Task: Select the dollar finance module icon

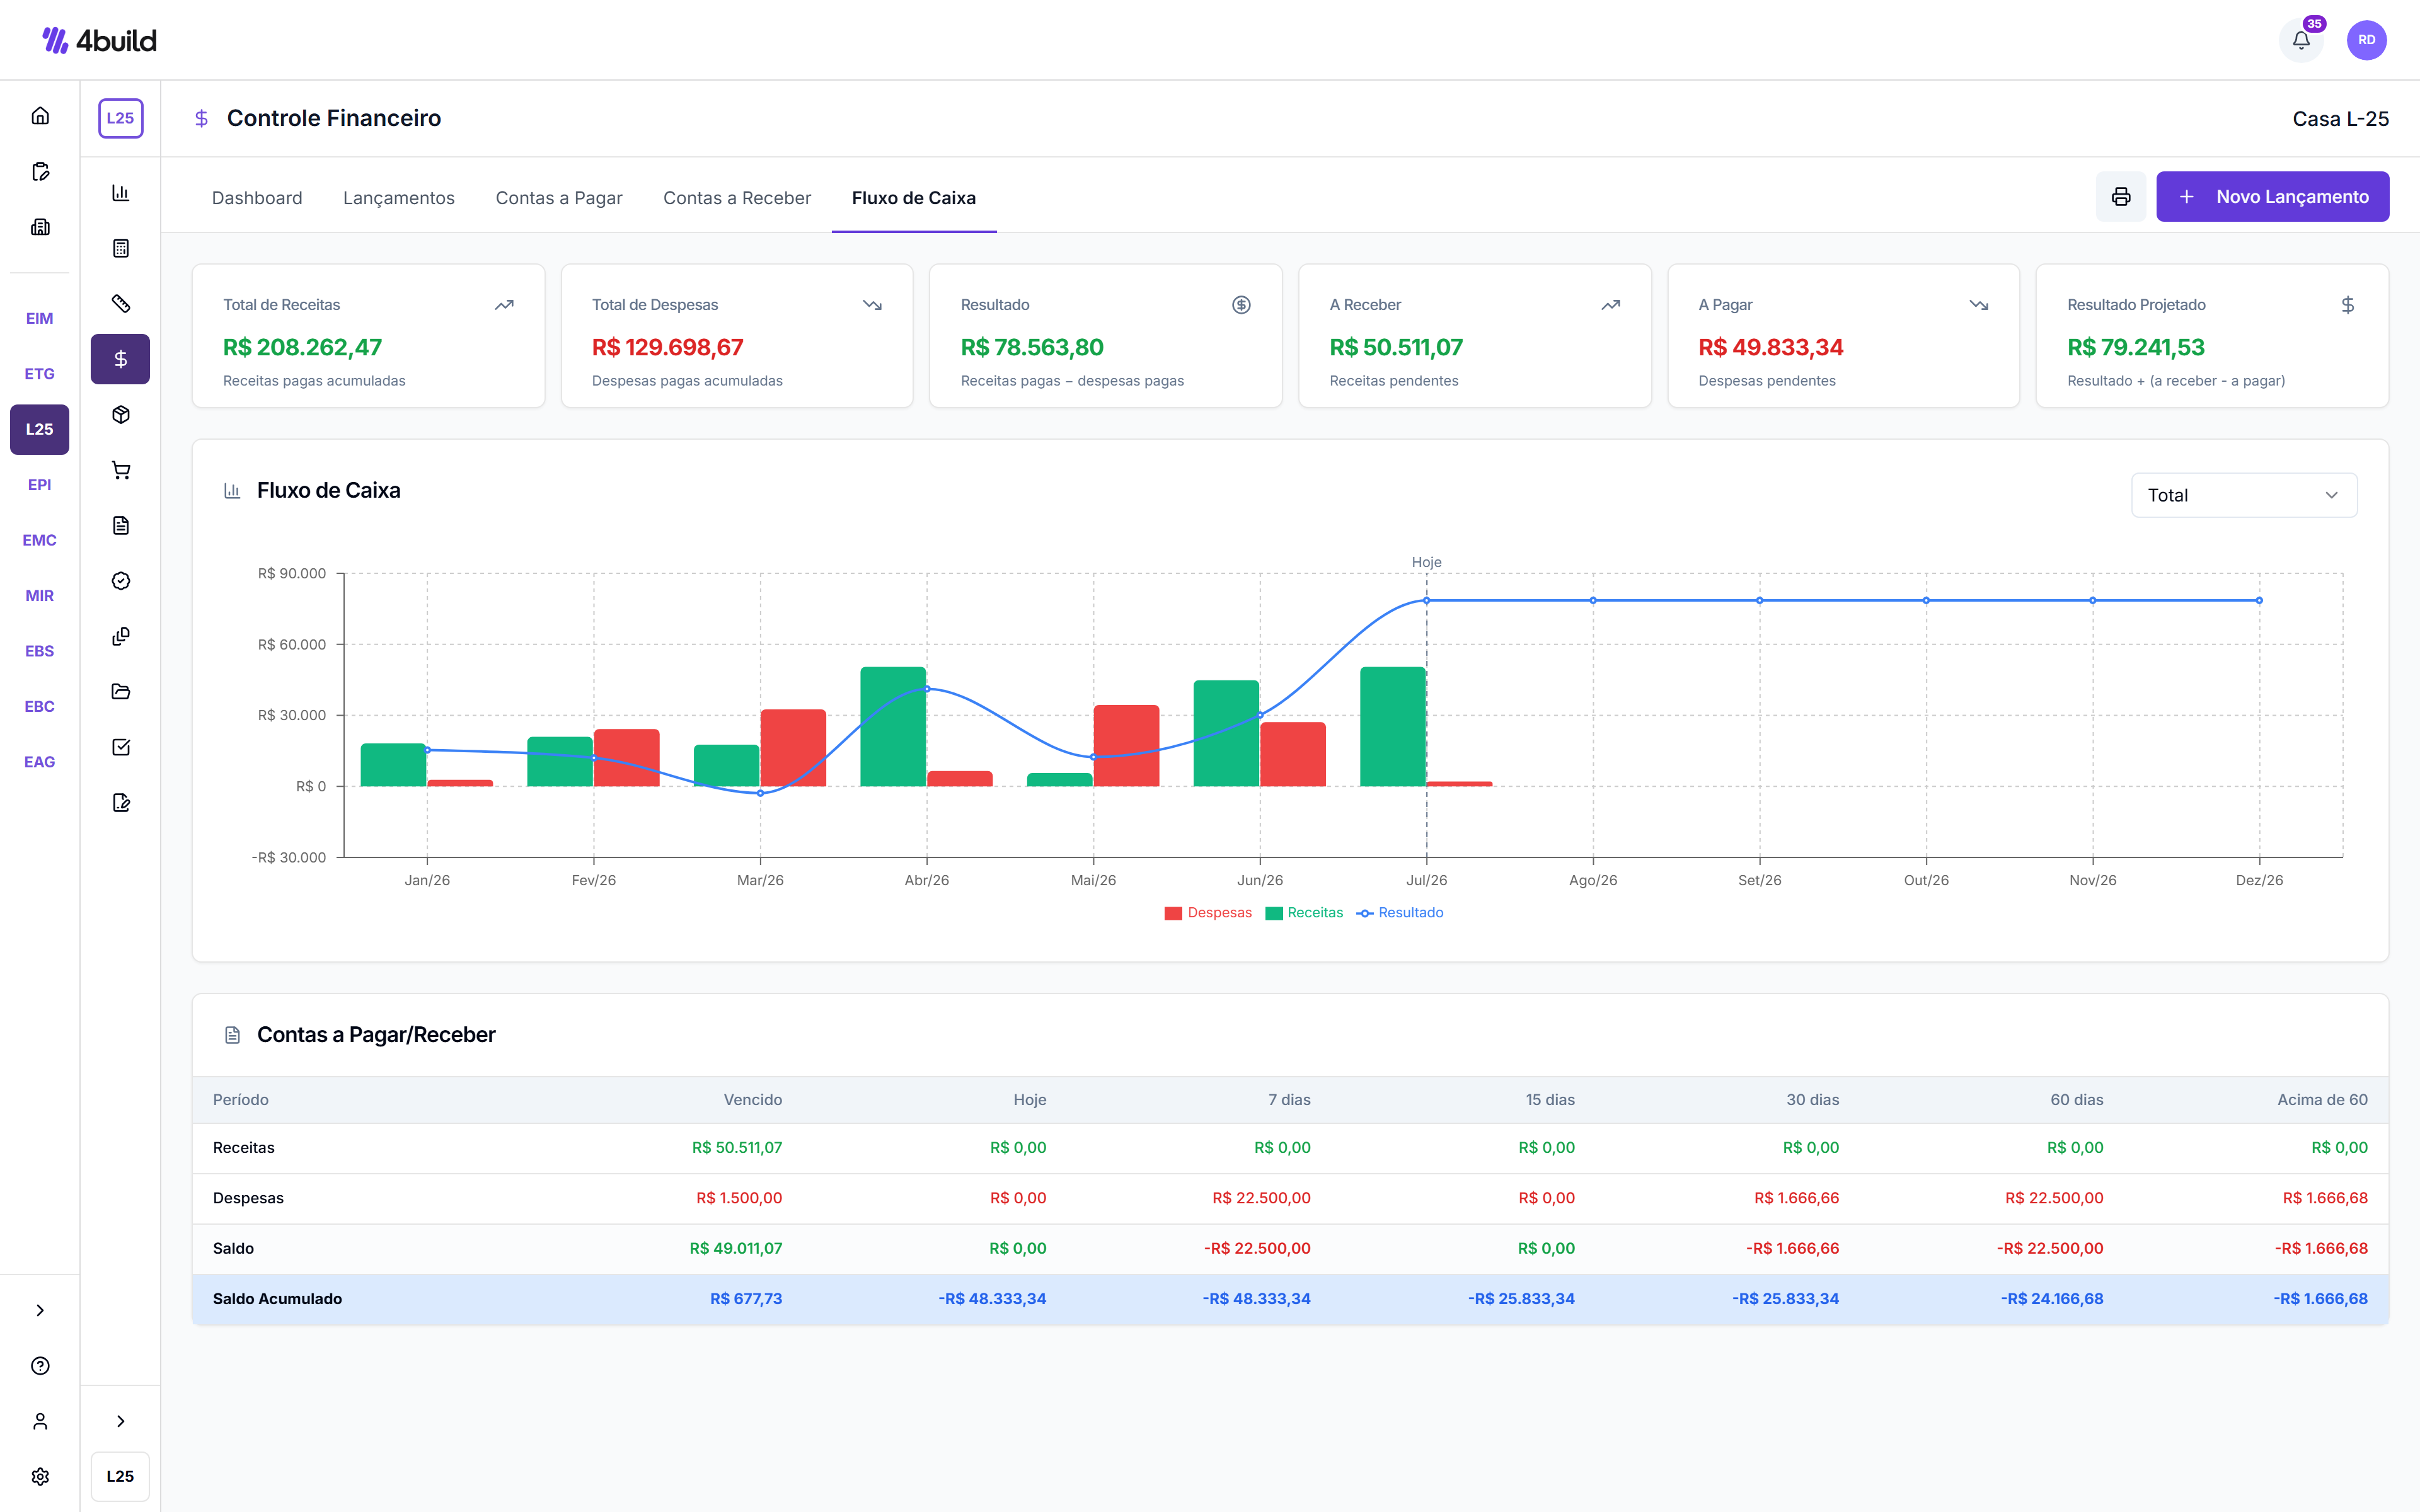Action: point(121,359)
